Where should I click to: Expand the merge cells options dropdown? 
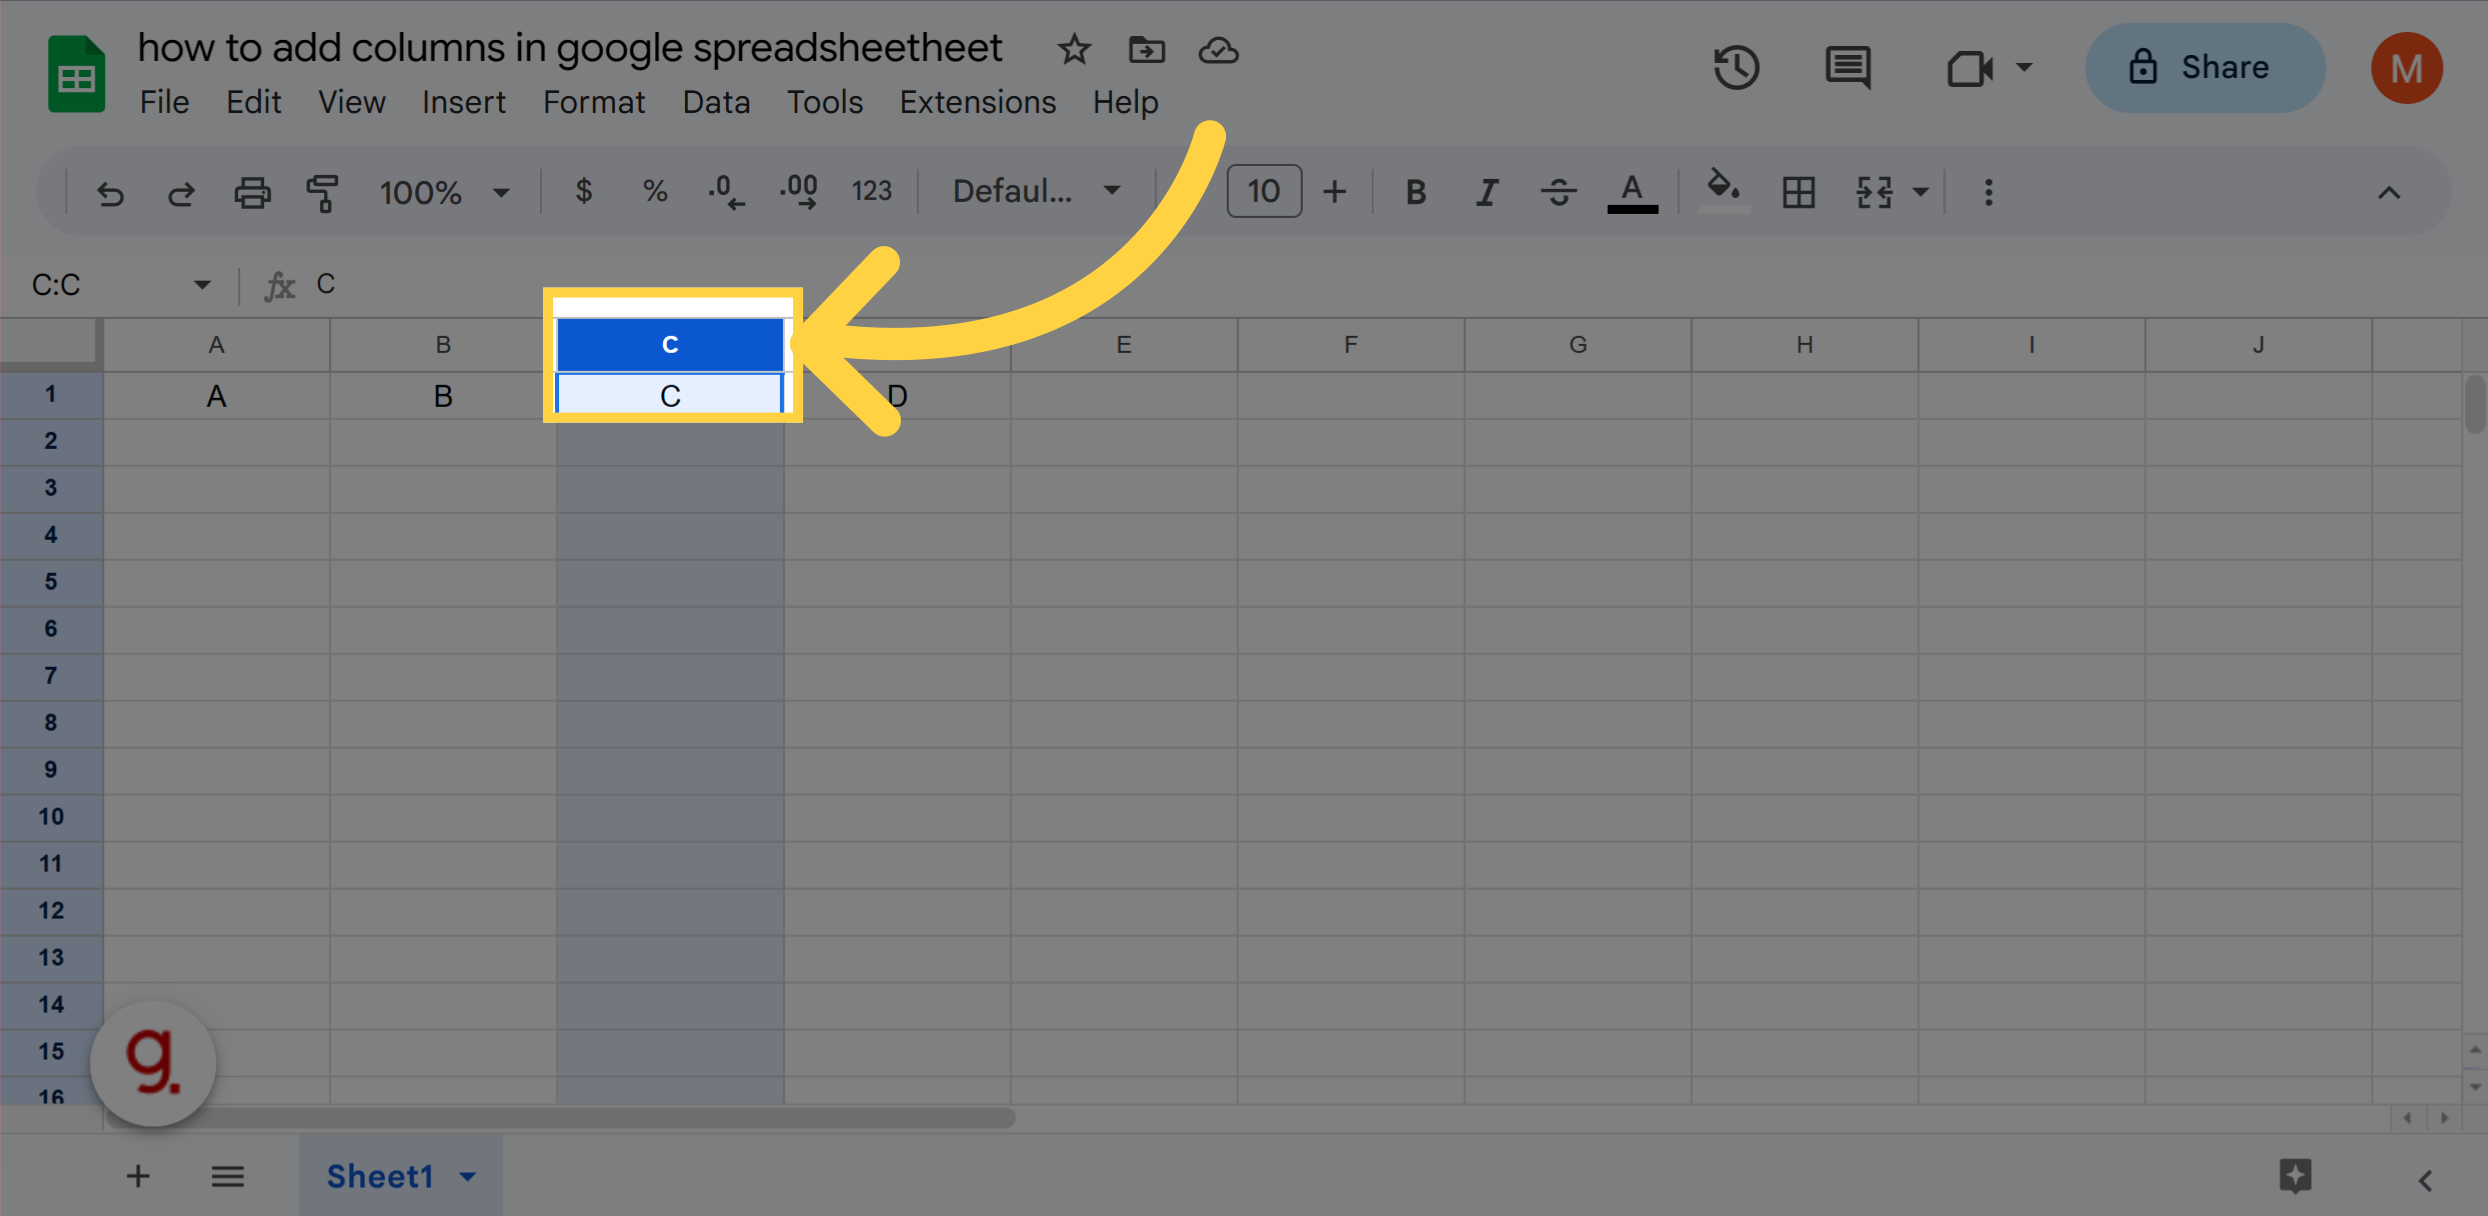click(1921, 192)
